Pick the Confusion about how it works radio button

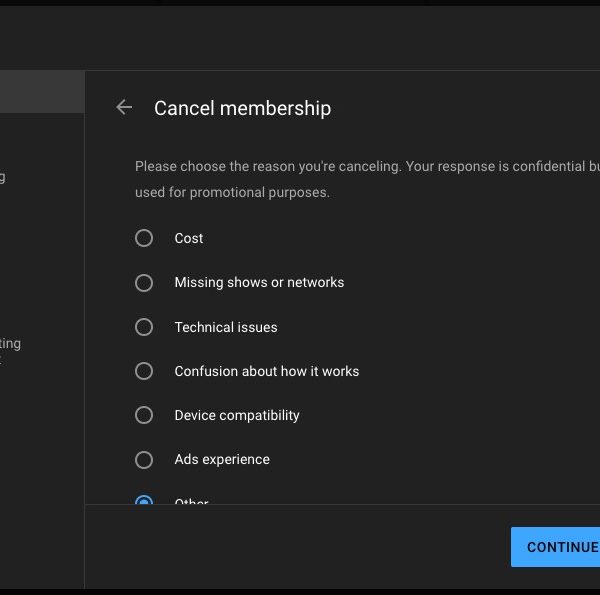click(144, 371)
